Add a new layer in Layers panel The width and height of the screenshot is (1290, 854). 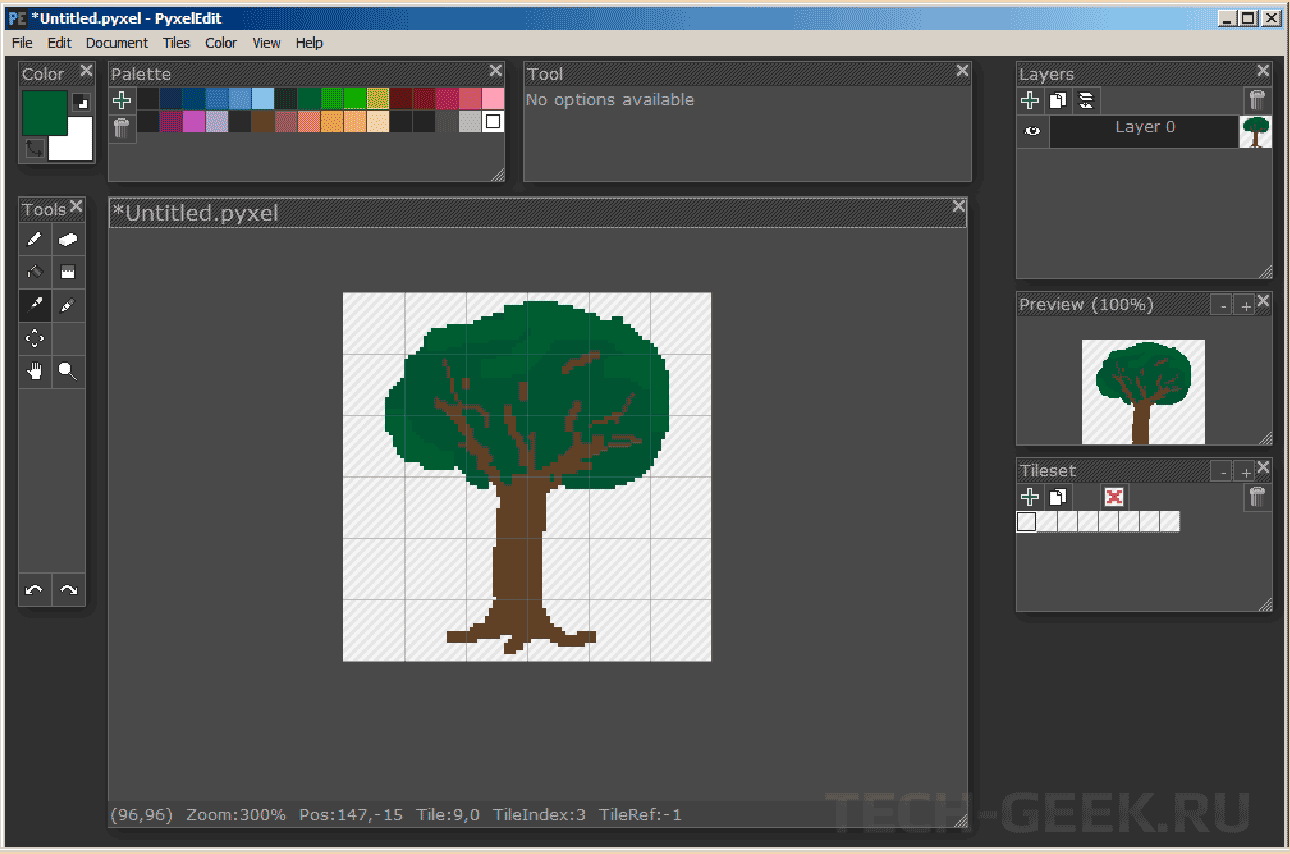point(1030,100)
